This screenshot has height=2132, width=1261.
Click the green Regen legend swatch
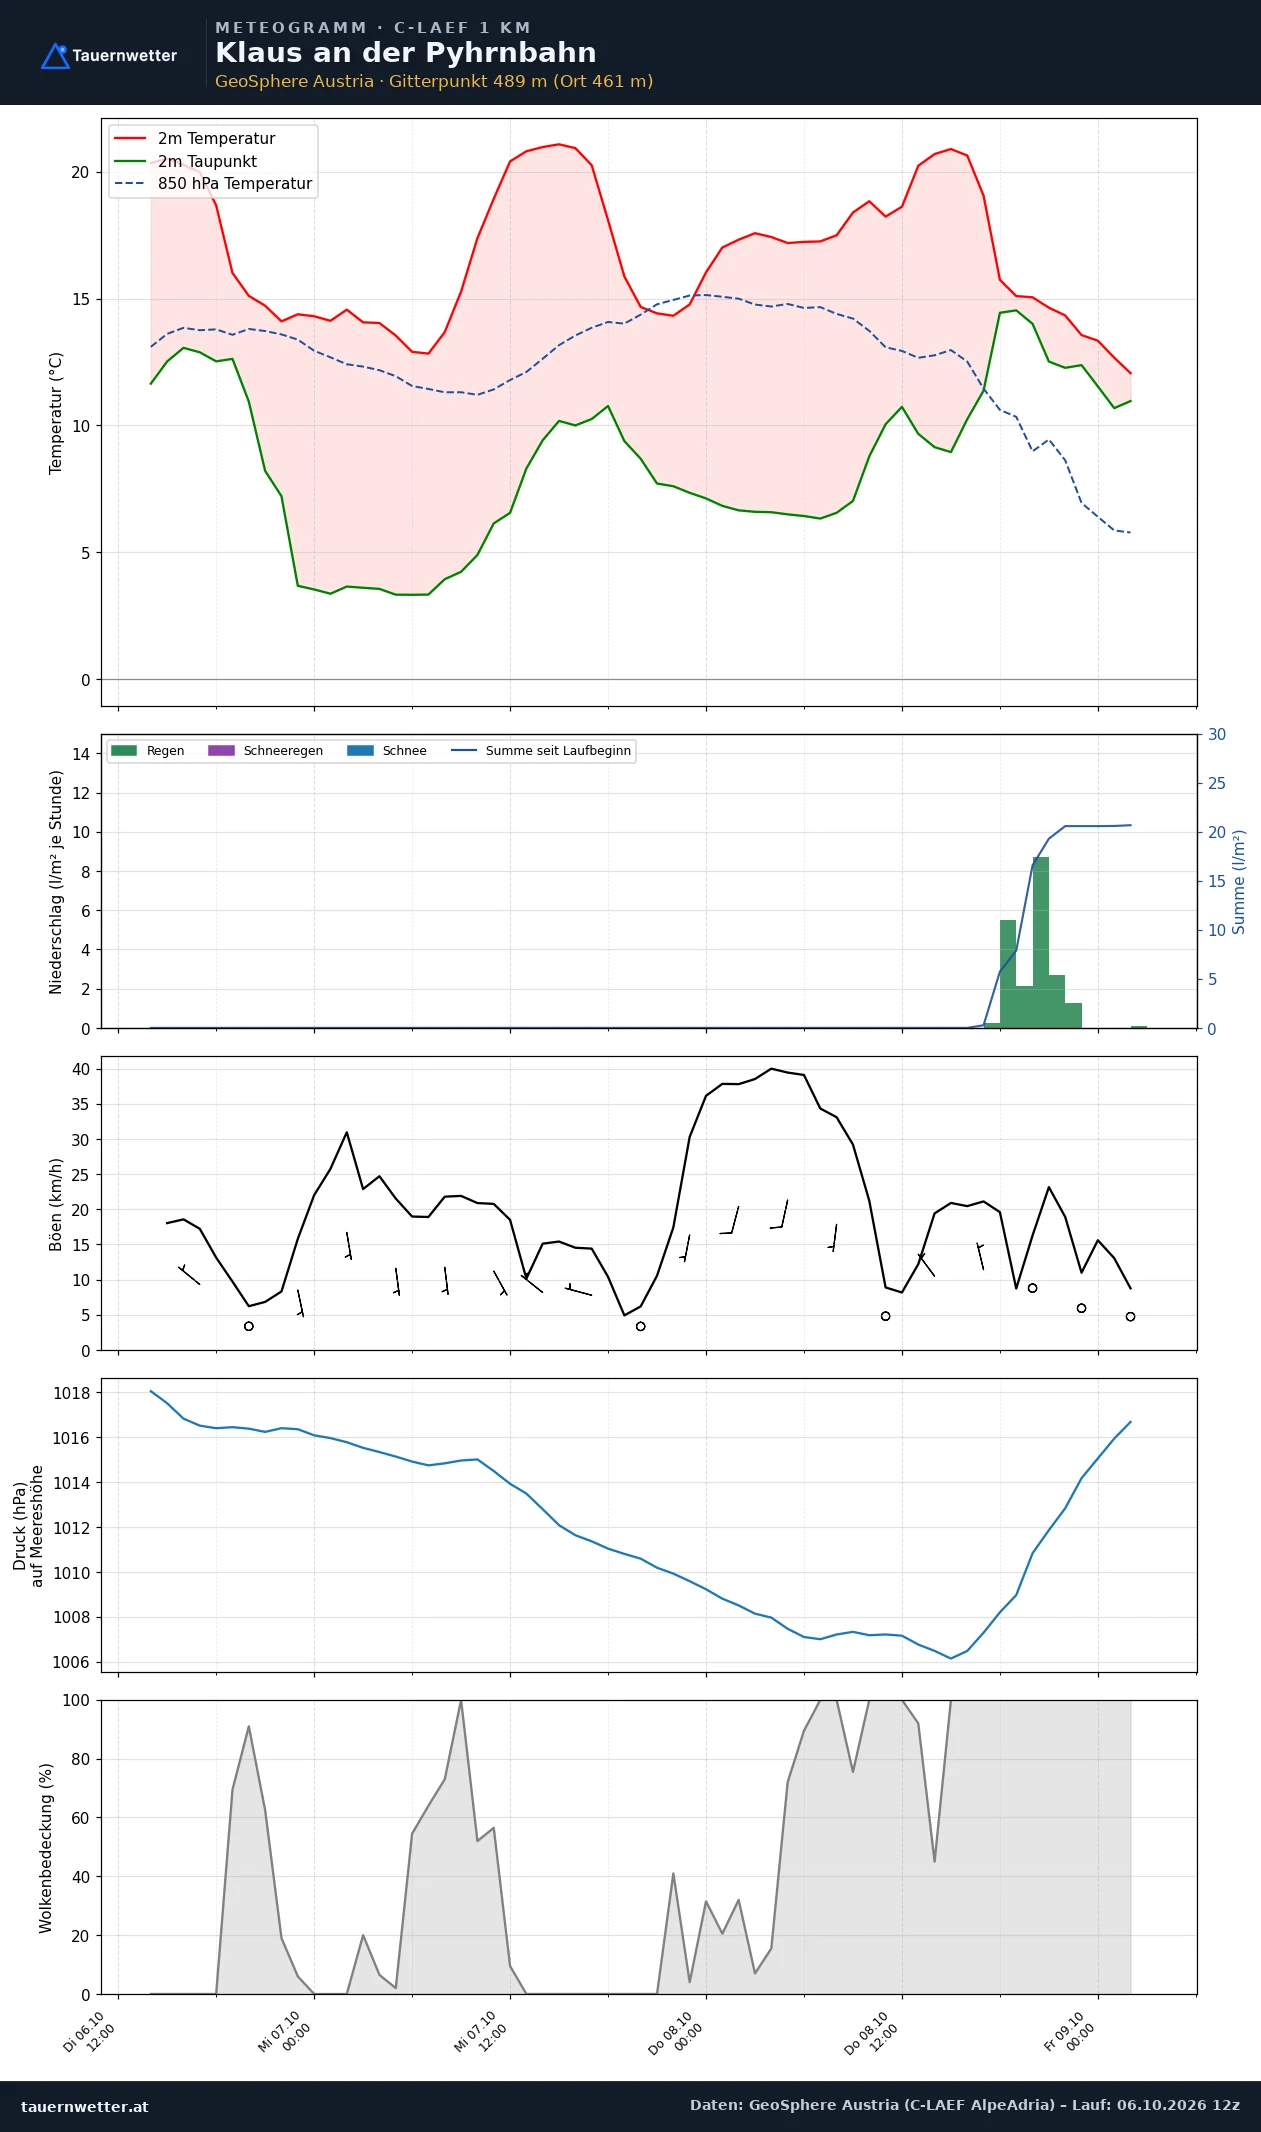(x=124, y=751)
